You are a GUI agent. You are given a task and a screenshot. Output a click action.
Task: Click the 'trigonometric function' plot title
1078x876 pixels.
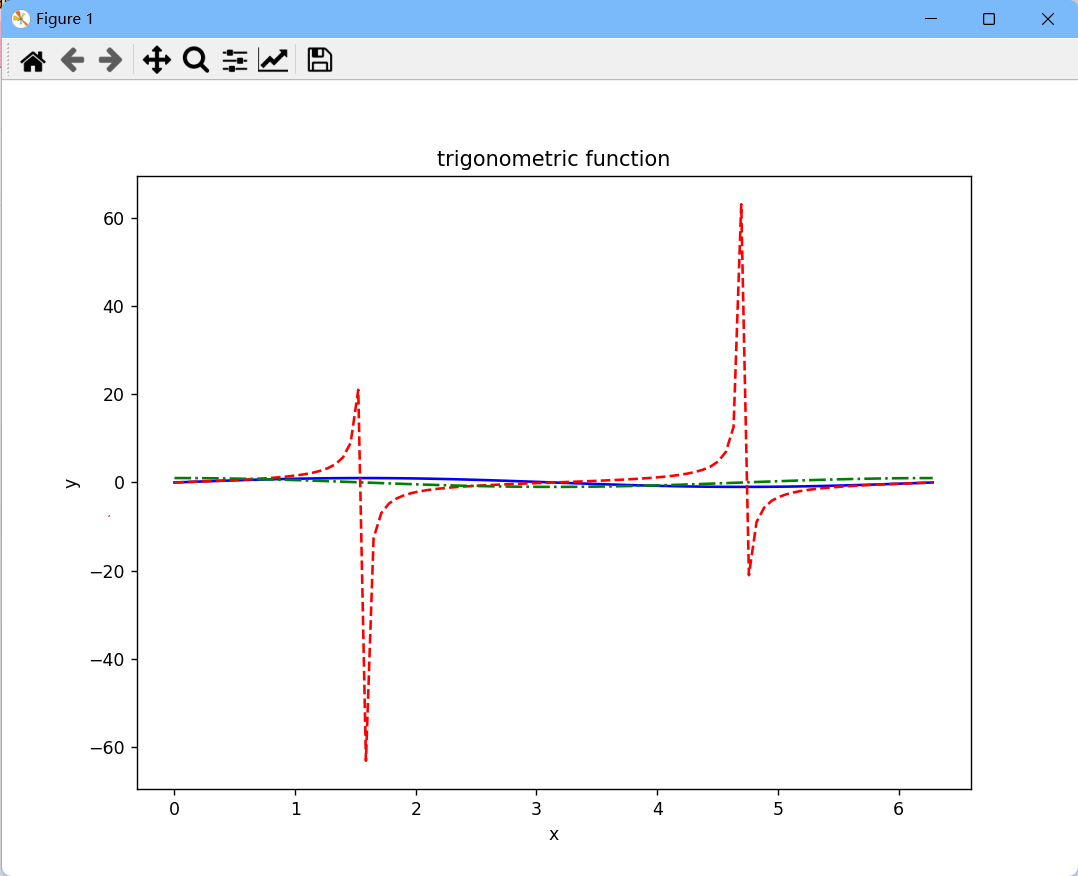pos(553,158)
